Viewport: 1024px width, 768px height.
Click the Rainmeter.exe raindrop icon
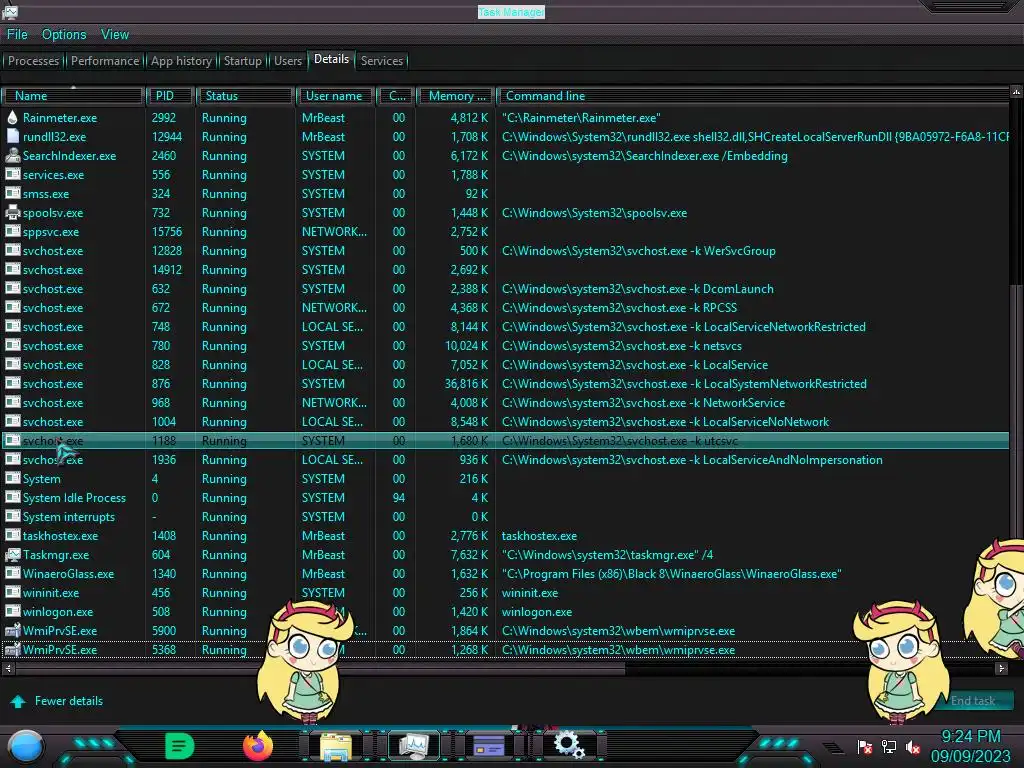(12, 118)
